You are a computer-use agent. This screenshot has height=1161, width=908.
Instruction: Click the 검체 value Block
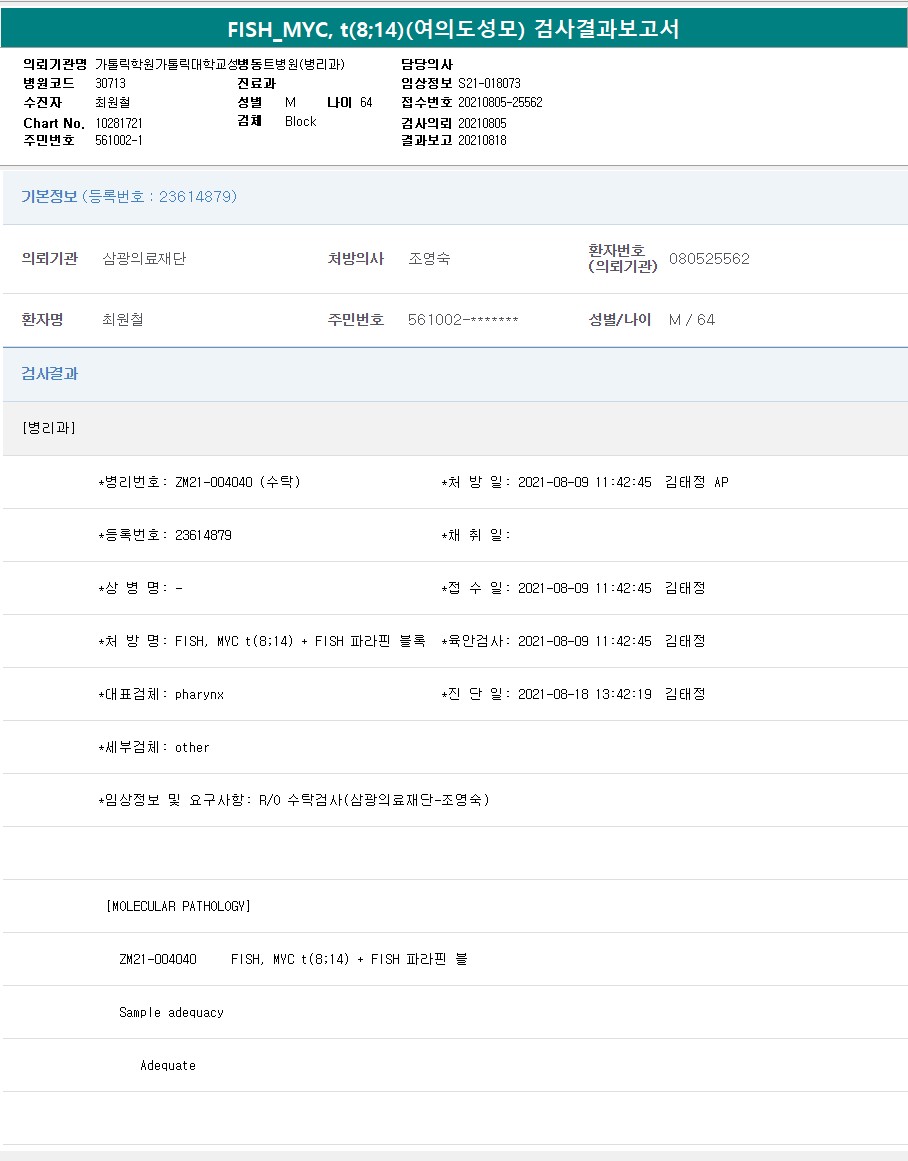pyautogui.click(x=300, y=122)
